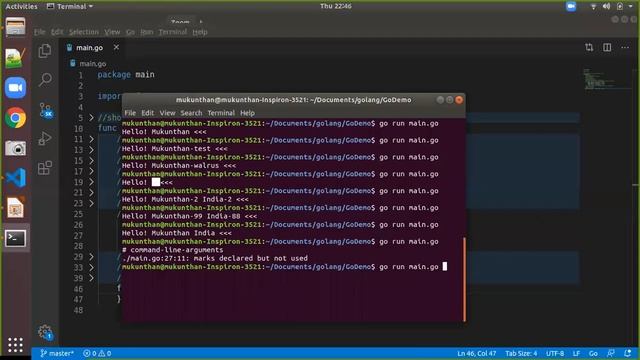Open the network Wi-Fi indicator
The height and width of the screenshot is (360, 640).
coord(593,6)
